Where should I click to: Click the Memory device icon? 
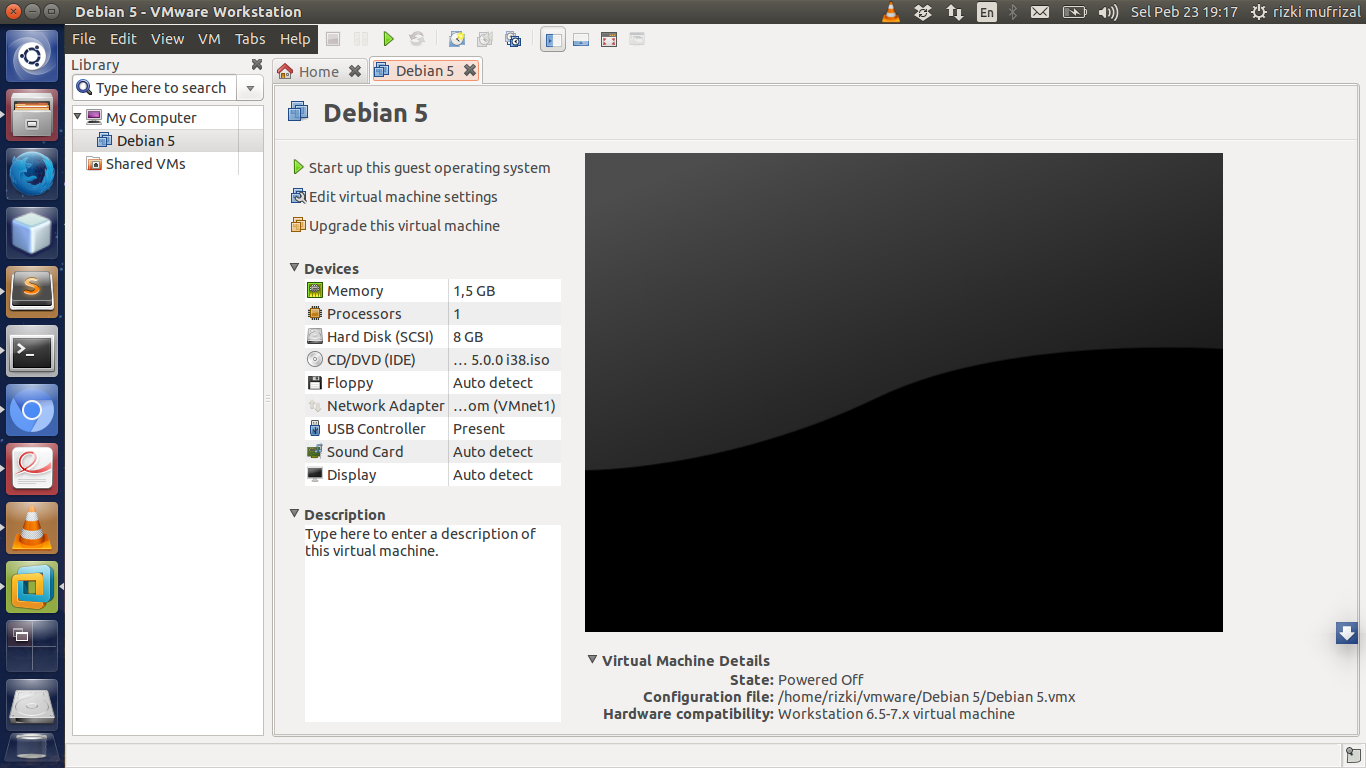315,291
